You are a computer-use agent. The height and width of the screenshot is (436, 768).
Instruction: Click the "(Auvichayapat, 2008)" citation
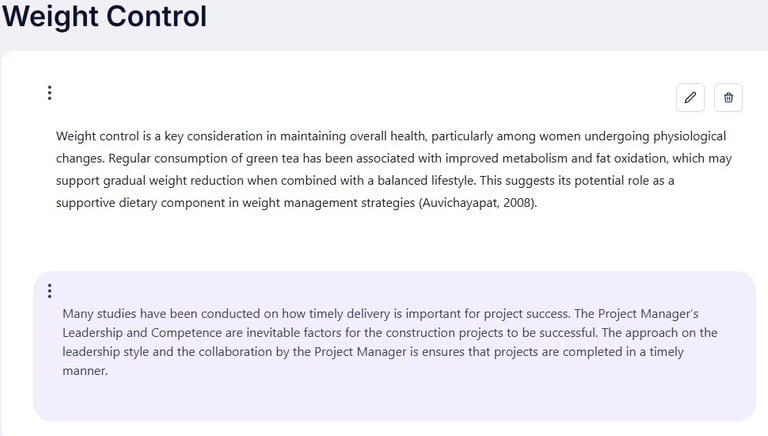477,203
